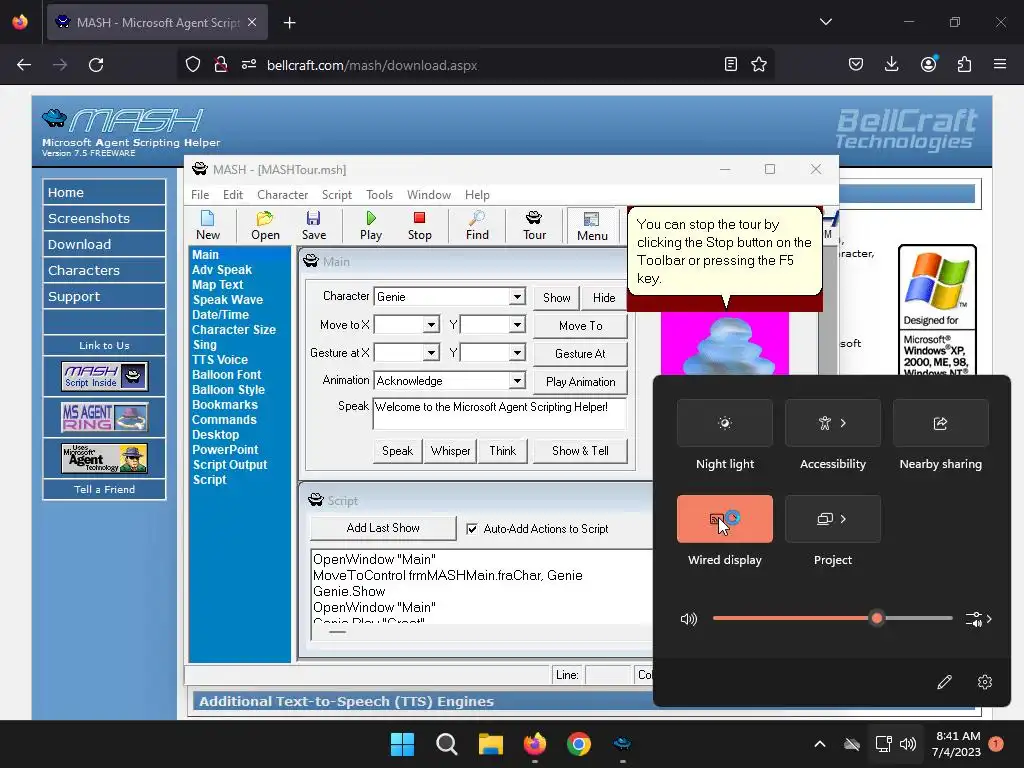The width and height of the screenshot is (1024, 768).
Task: Click the Find magnifier toolbar icon
Action: pyautogui.click(x=477, y=225)
